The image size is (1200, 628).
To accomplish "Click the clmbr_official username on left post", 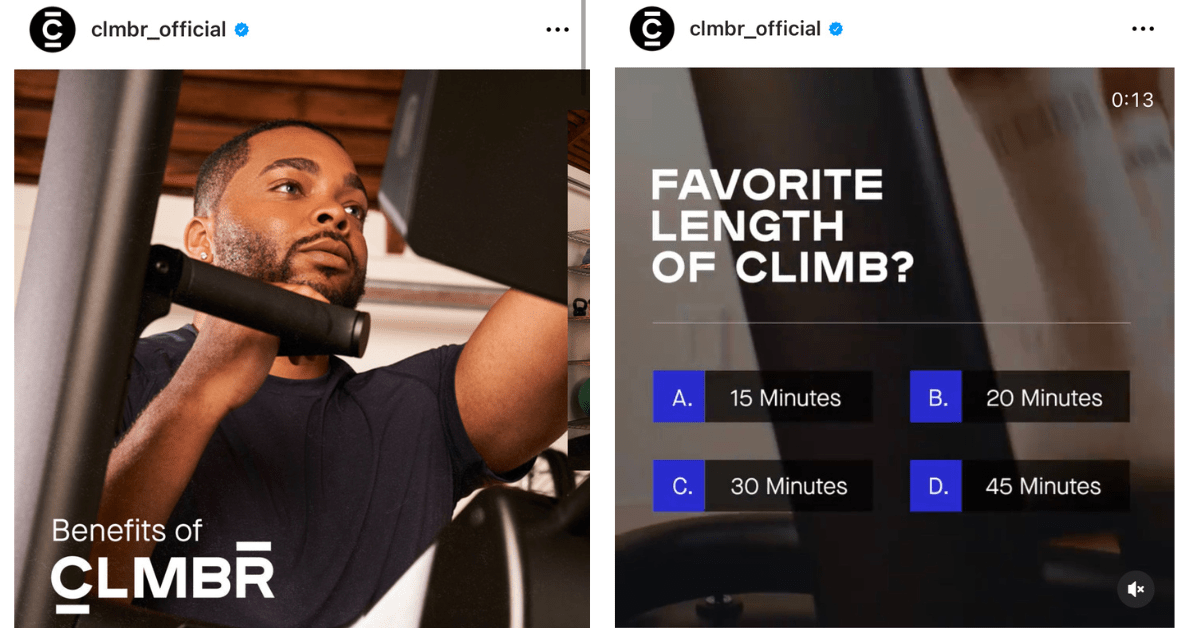I will click(x=158, y=30).
